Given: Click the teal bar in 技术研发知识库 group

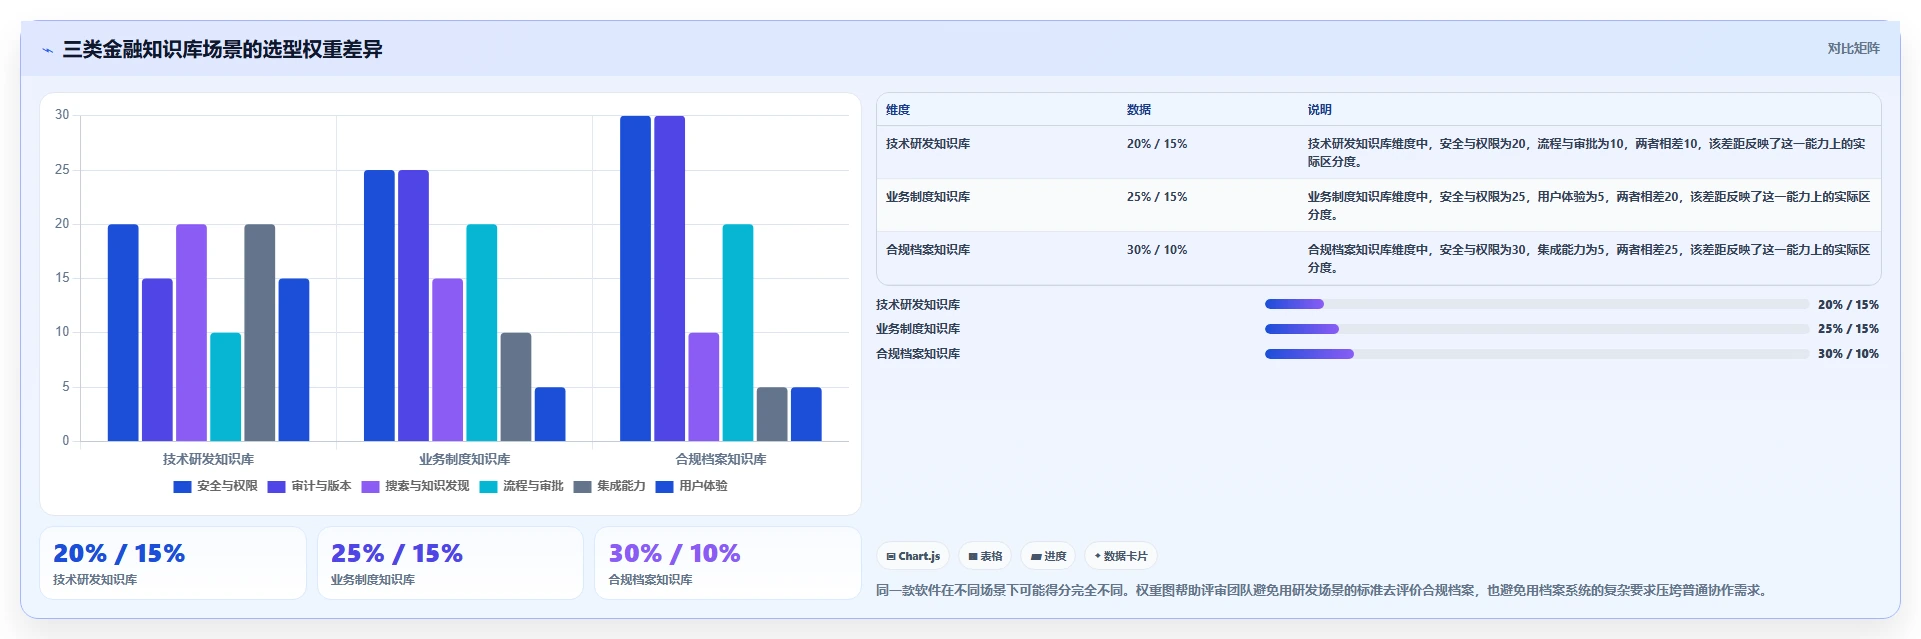Looking at the screenshot, I should [225, 387].
